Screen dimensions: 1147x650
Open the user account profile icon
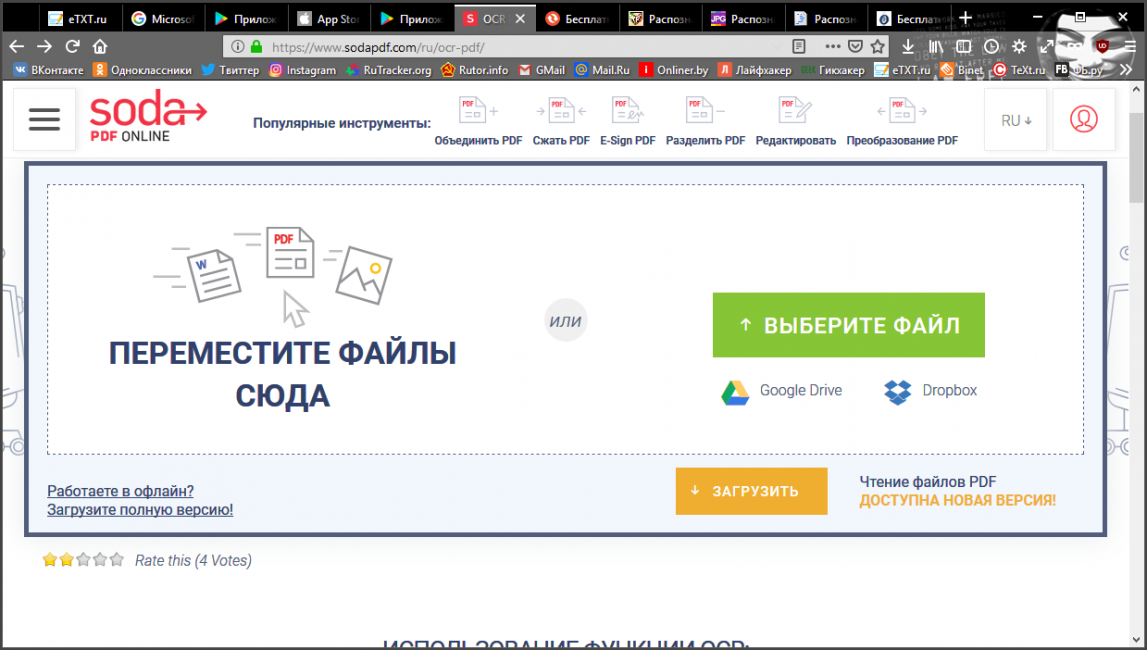tap(1083, 120)
